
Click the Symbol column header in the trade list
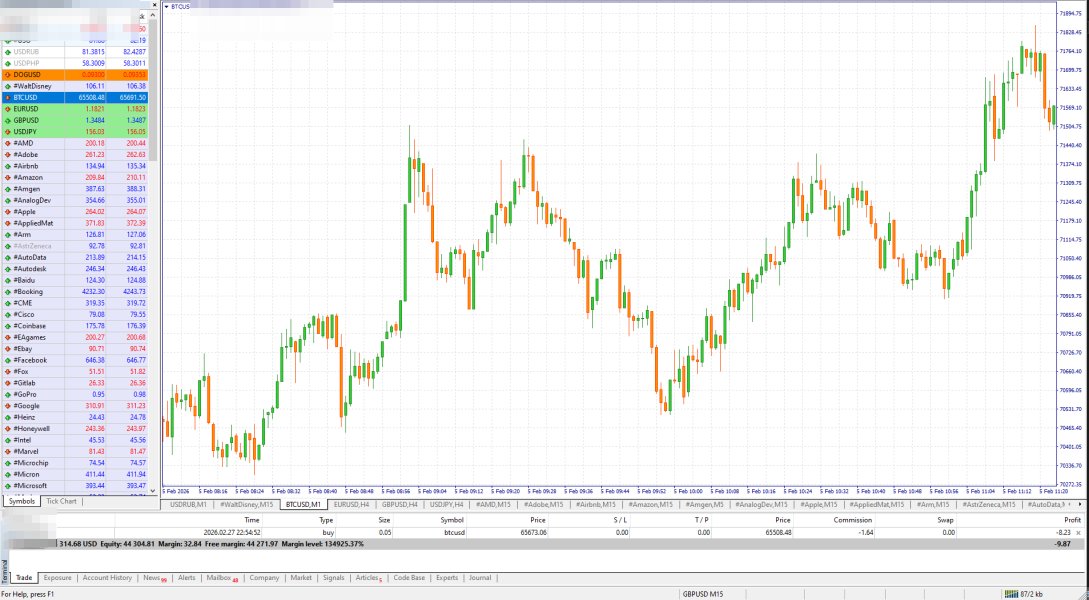pyautogui.click(x=452, y=520)
